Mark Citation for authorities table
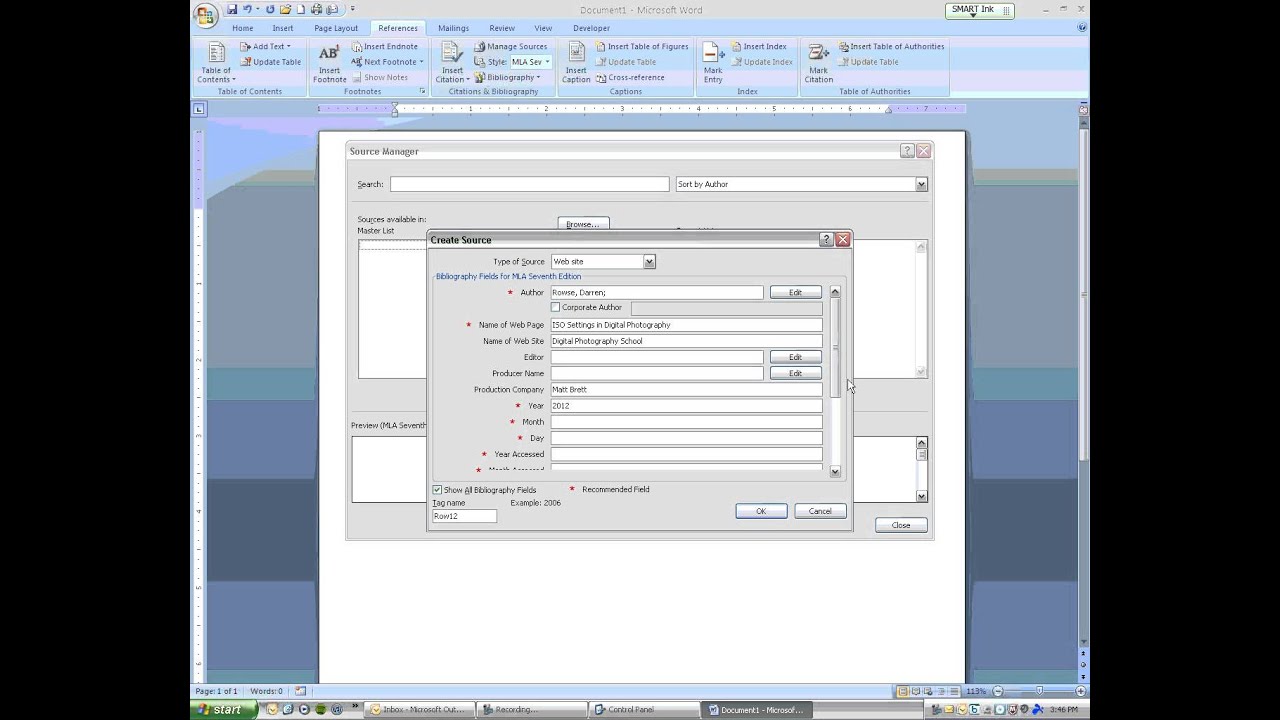 (x=818, y=62)
